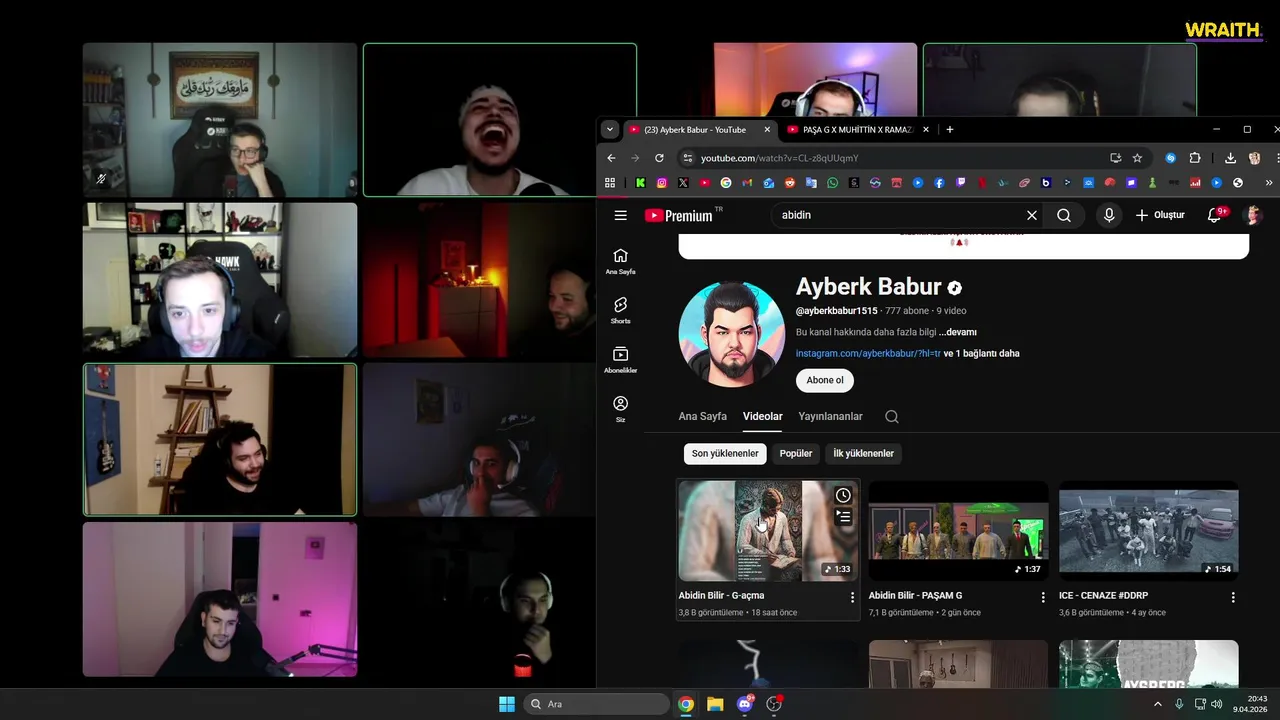This screenshot has height=720, width=1280.
Task: Go back in Chrome
Action: [x=612, y=158]
